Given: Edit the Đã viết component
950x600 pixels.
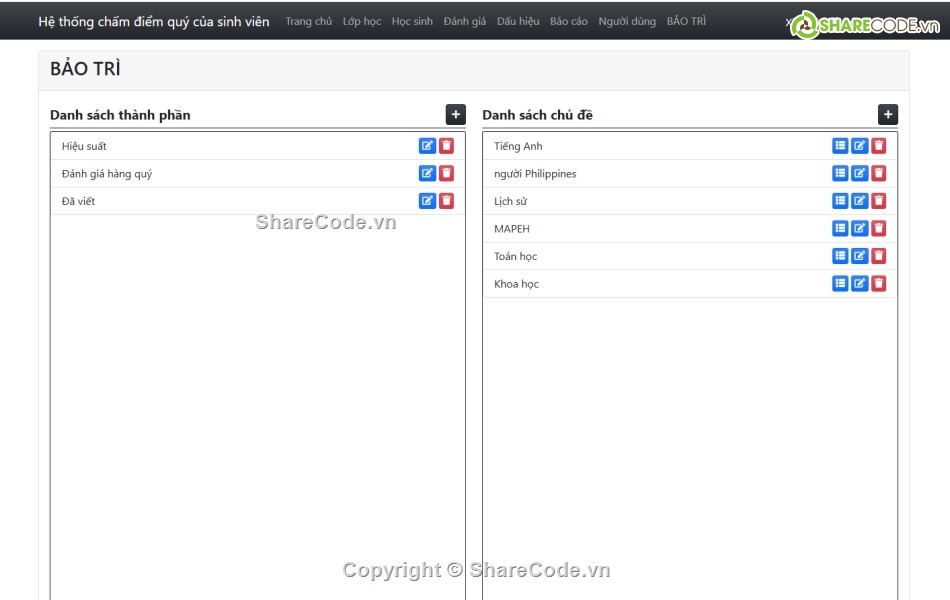Looking at the screenshot, I should pos(427,201).
